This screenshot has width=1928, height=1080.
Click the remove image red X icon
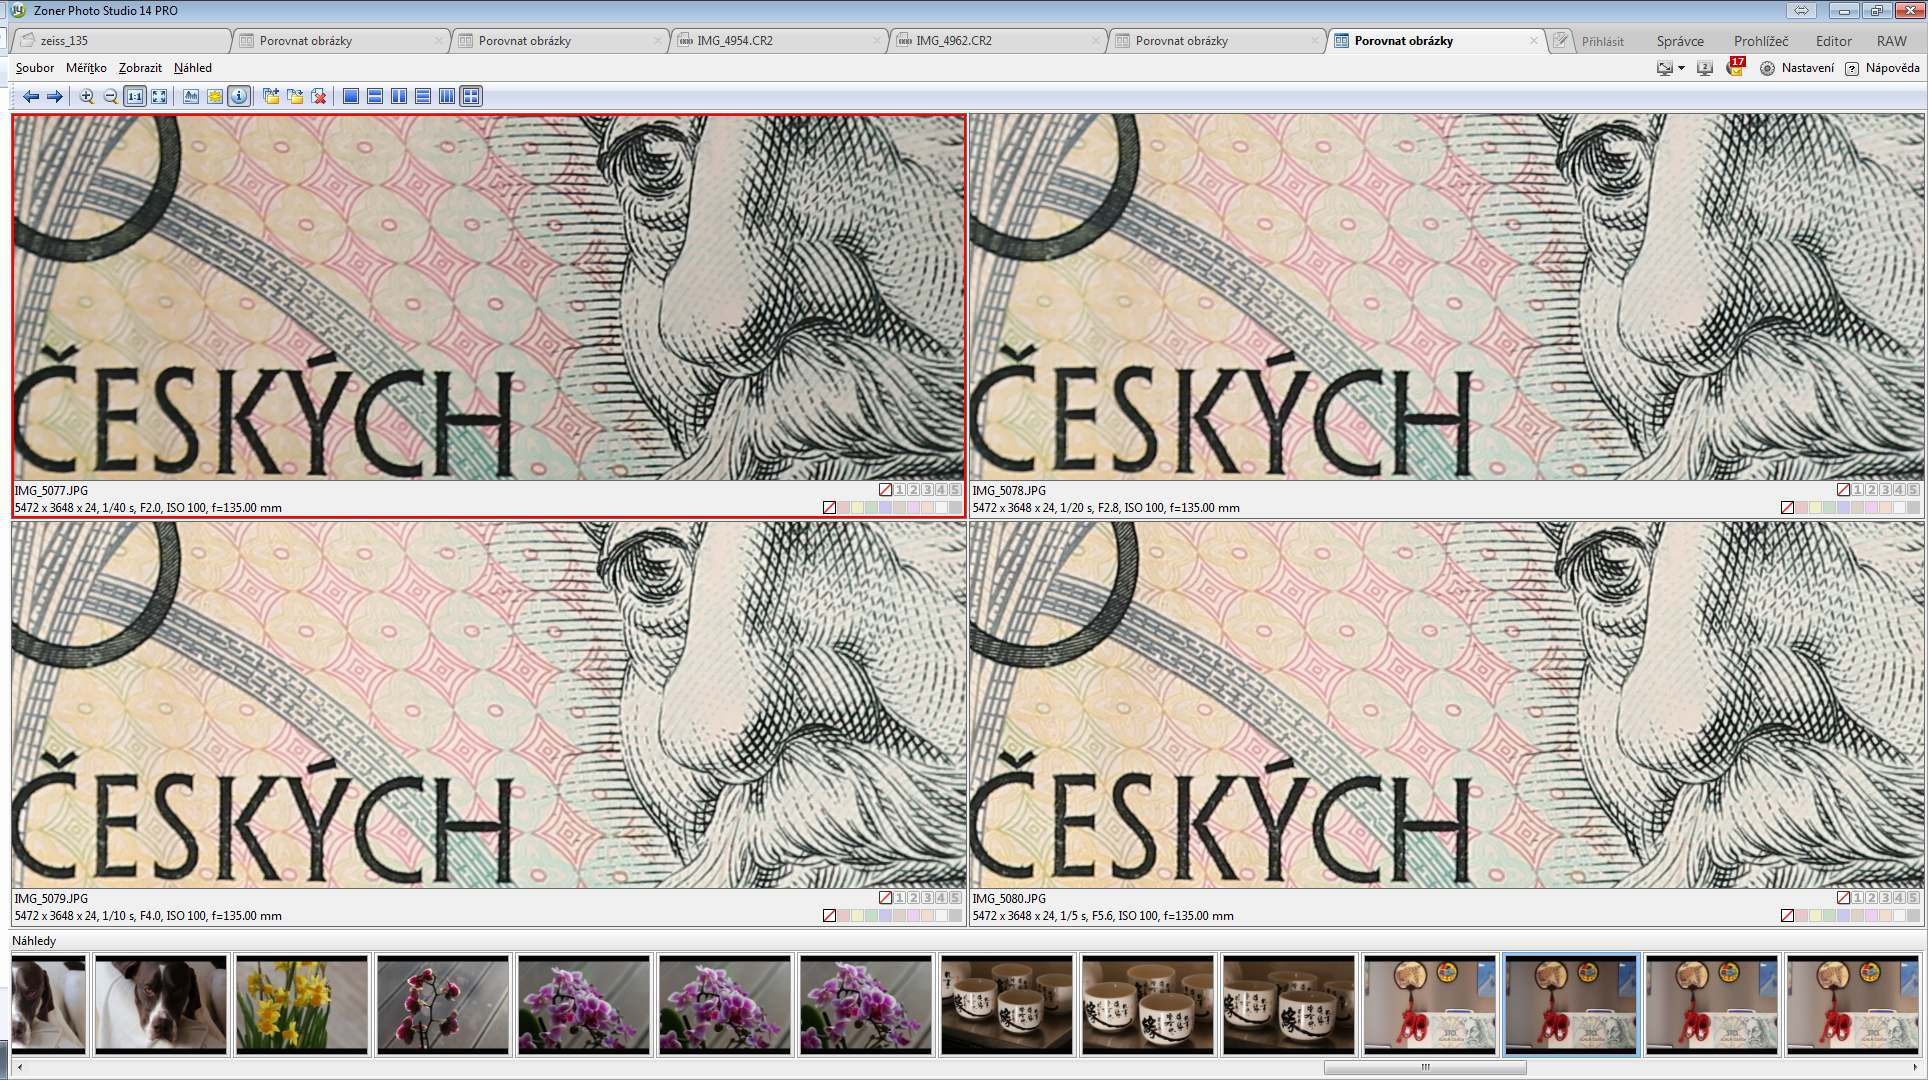(x=319, y=96)
